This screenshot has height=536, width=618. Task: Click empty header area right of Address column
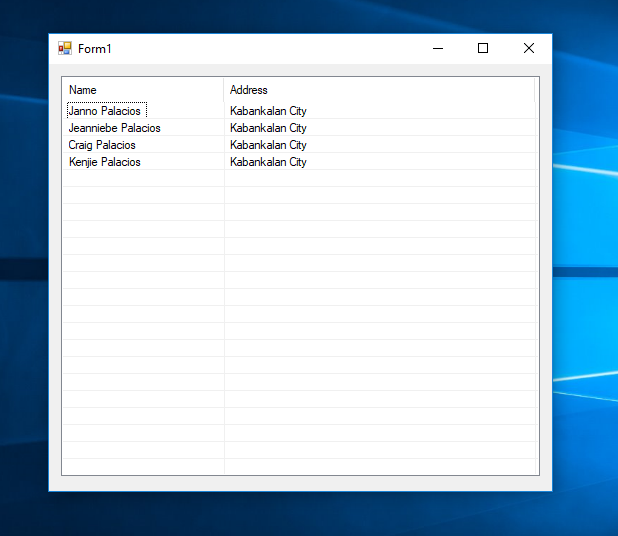(x=537, y=90)
